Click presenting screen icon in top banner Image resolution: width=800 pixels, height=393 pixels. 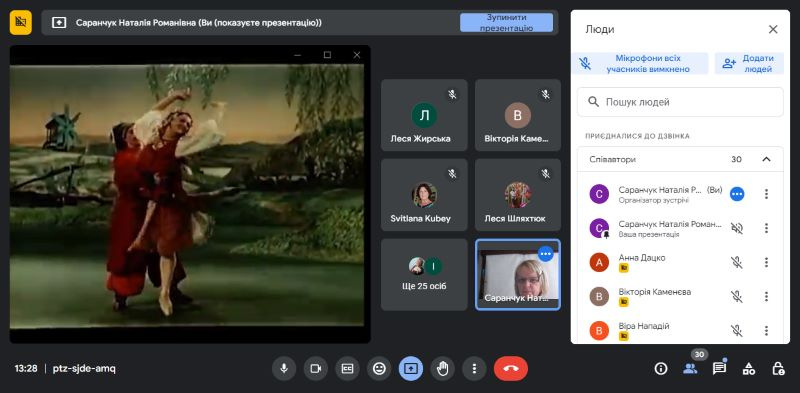click(59, 23)
